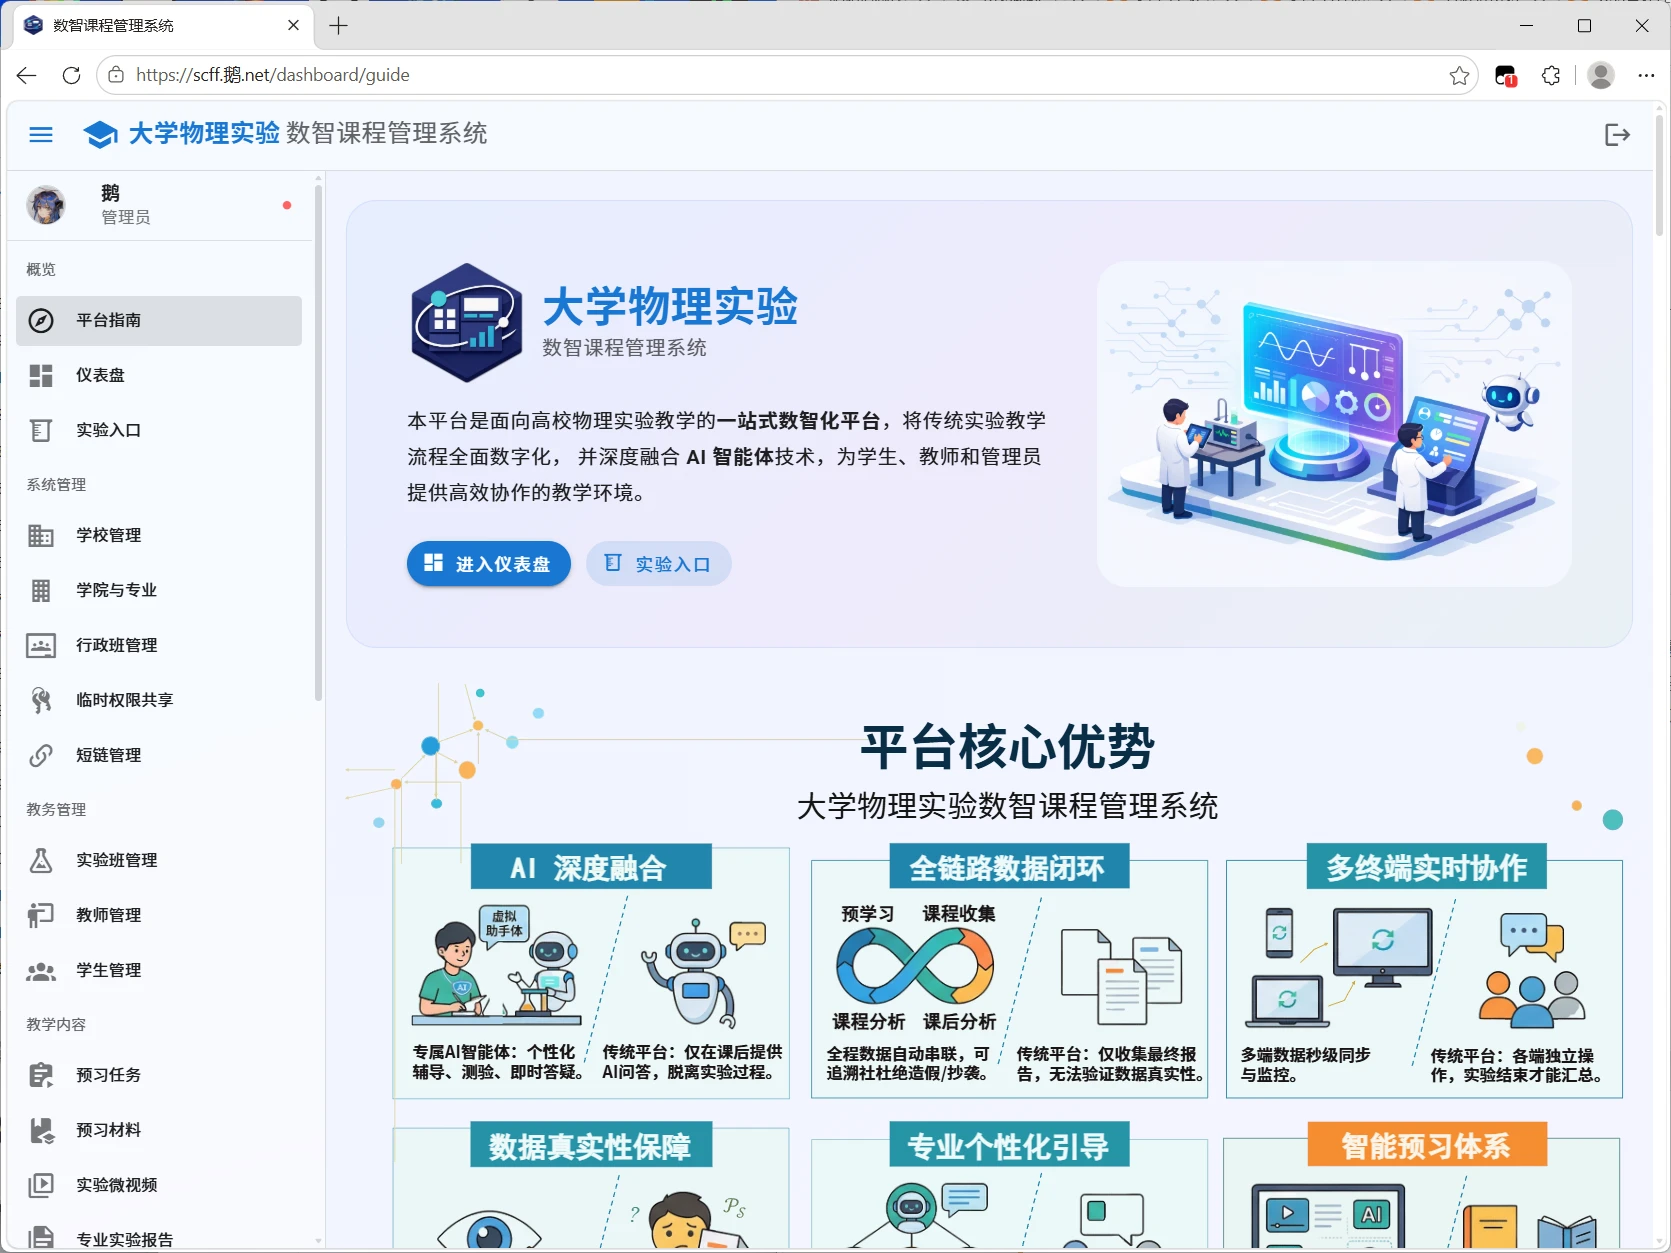Viewport: 1671px width, 1253px height.
Task: Click the task icon beside 预习任务
Action: tap(41, 1076)
